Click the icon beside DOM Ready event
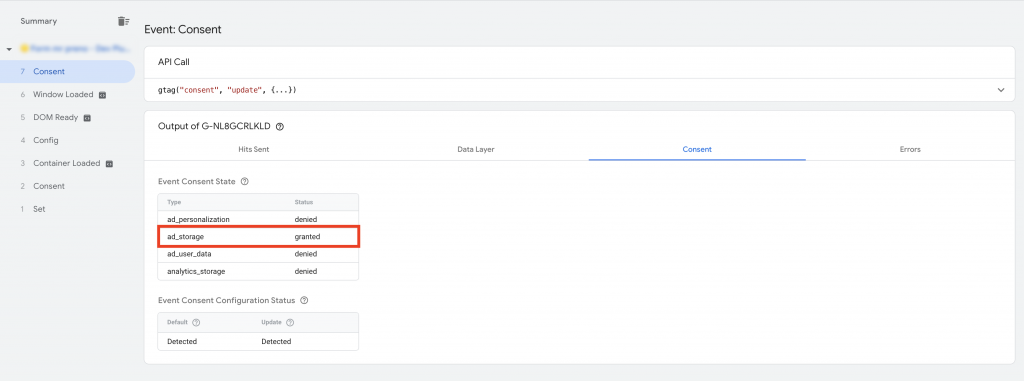The height and width of the screenshot is (381, 1024). 88,118
